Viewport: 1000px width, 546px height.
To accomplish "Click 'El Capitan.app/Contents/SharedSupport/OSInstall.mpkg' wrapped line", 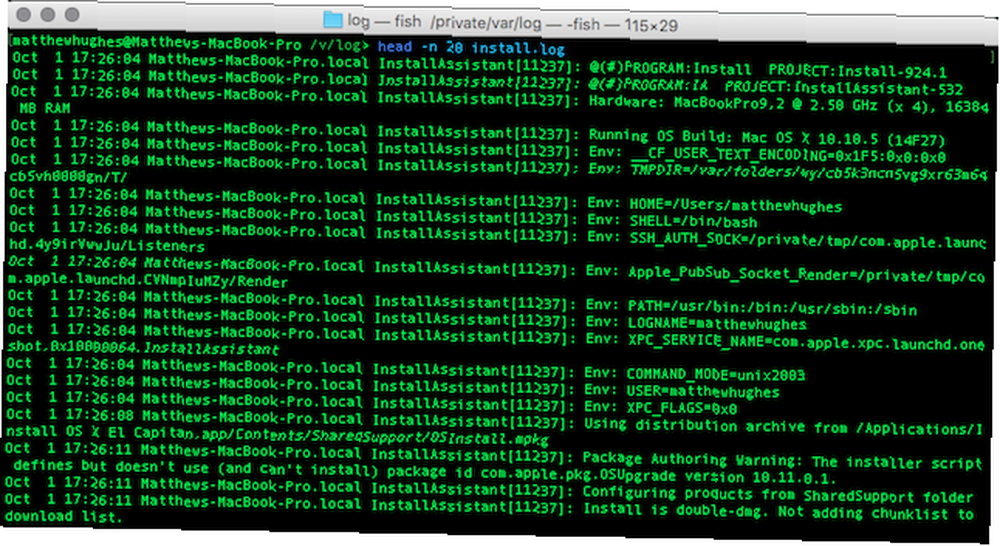I will click(328, 436).
